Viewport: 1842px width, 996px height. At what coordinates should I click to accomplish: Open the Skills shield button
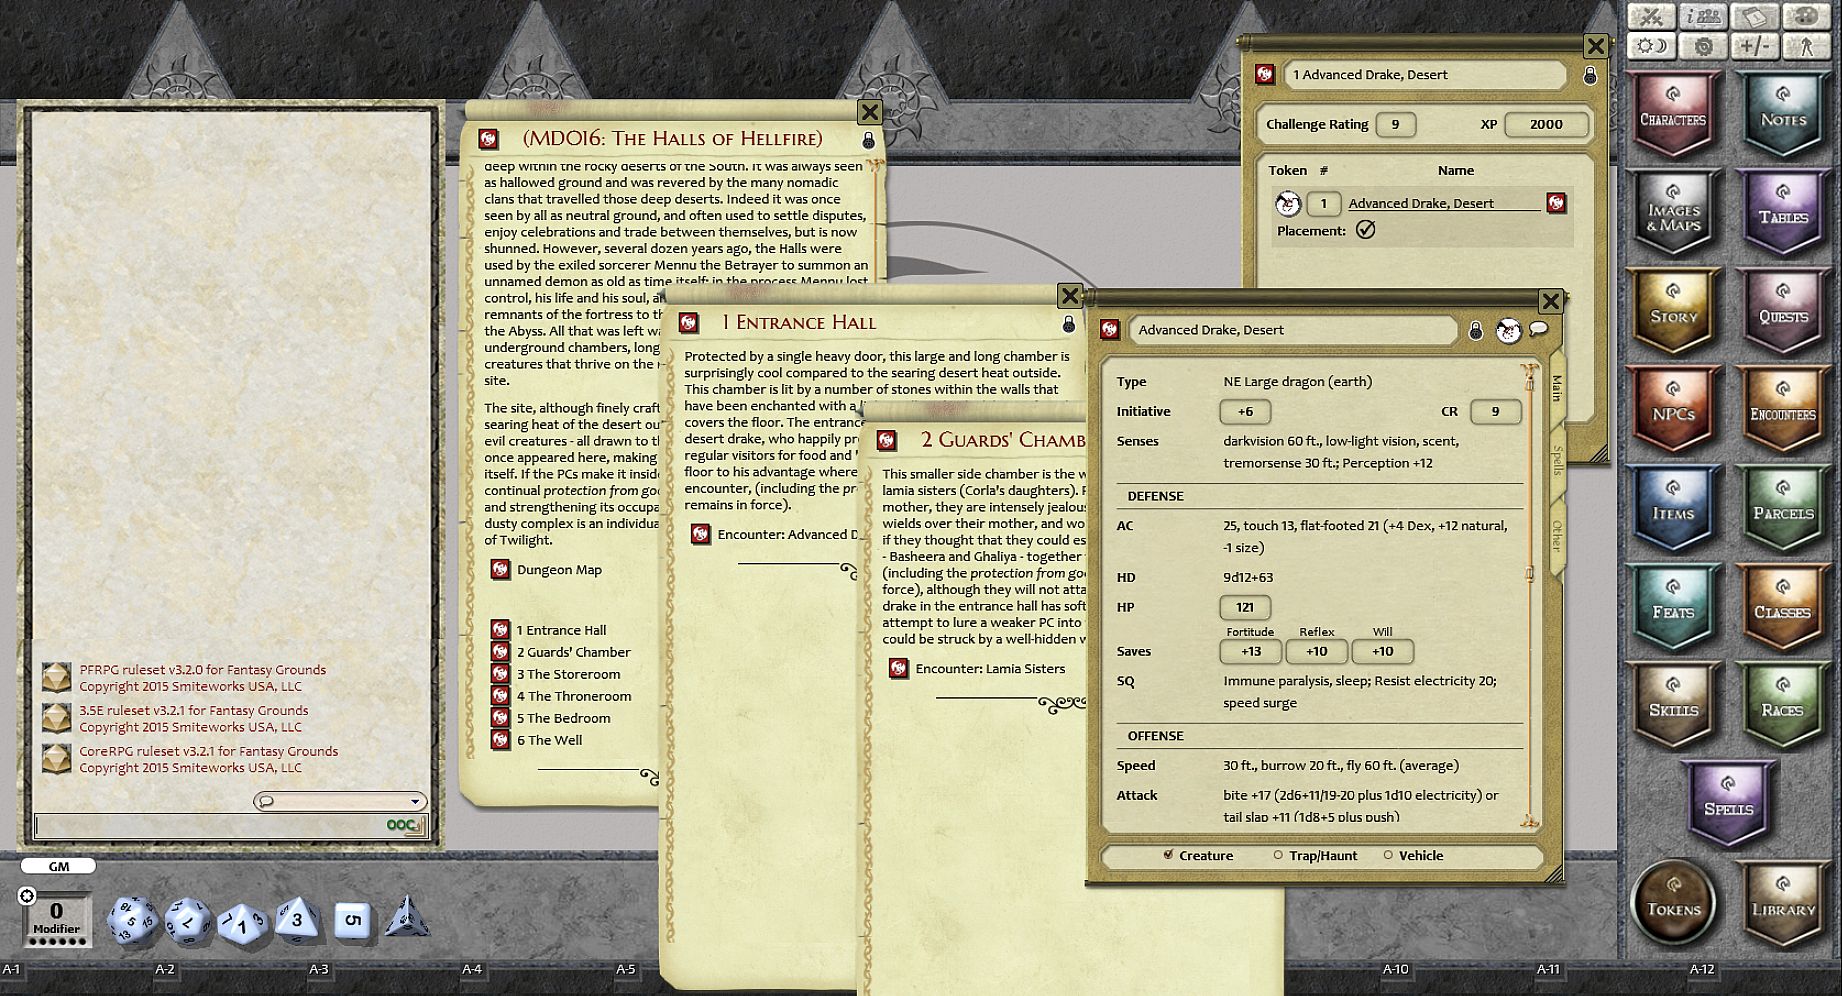pyautogui.click(x=1673, y=705)
